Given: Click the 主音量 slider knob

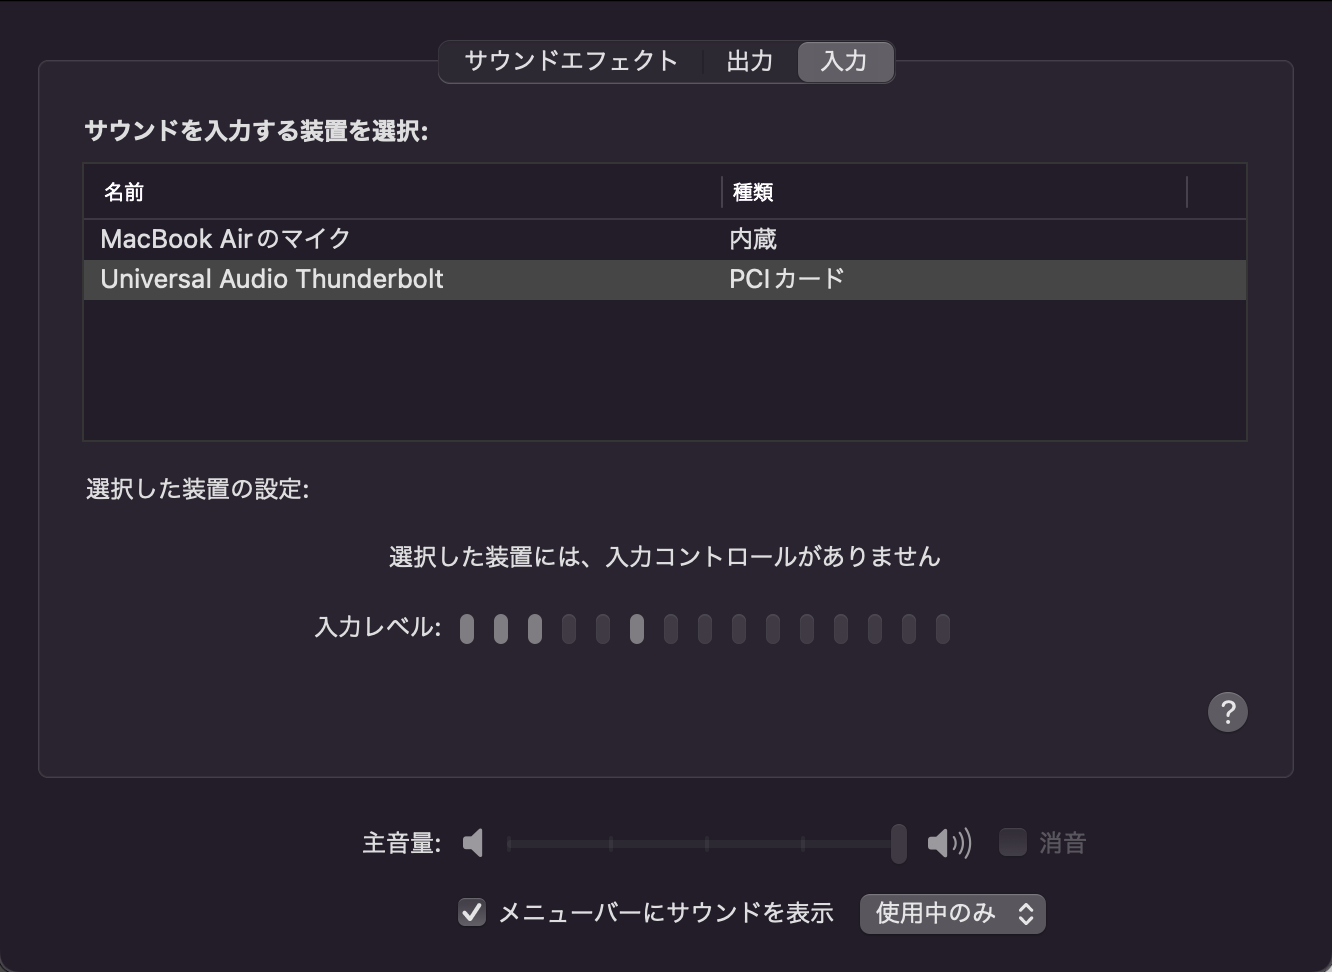Looking at the screenshot, I should pos(899,843).
